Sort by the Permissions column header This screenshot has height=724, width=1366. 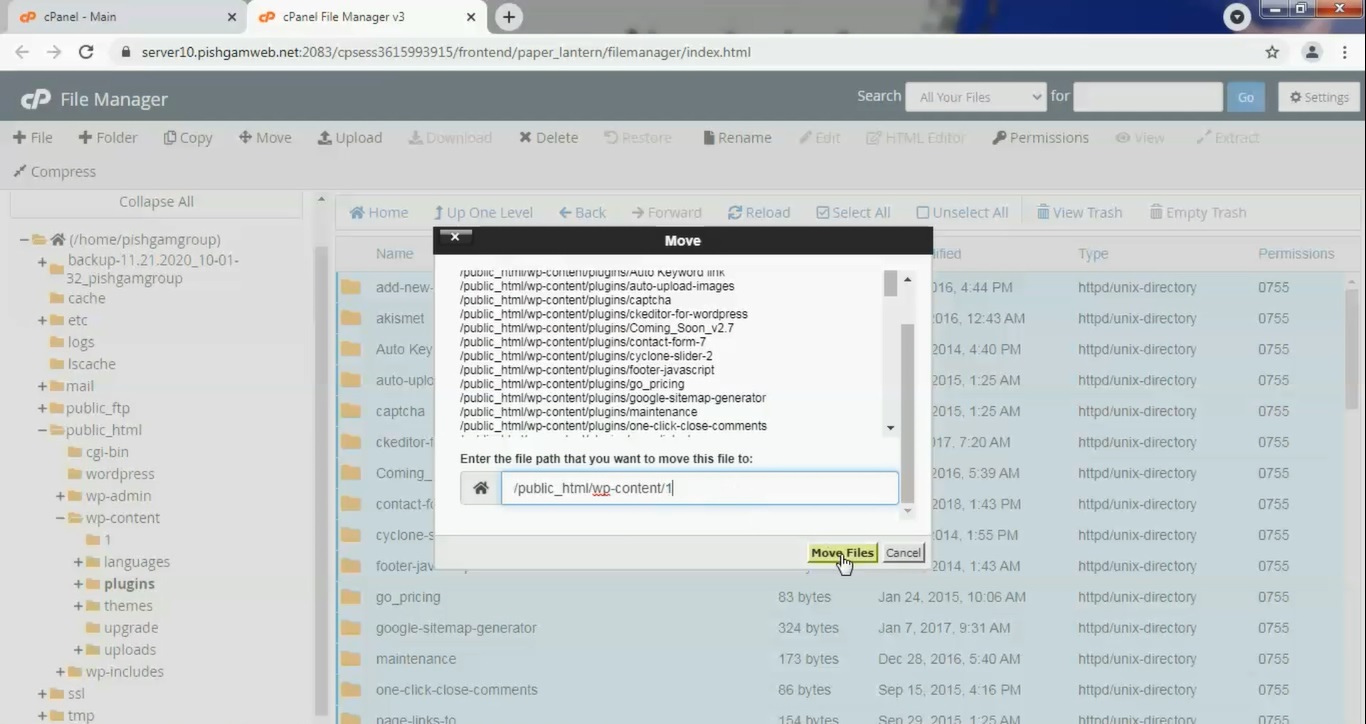[1296, 254]
